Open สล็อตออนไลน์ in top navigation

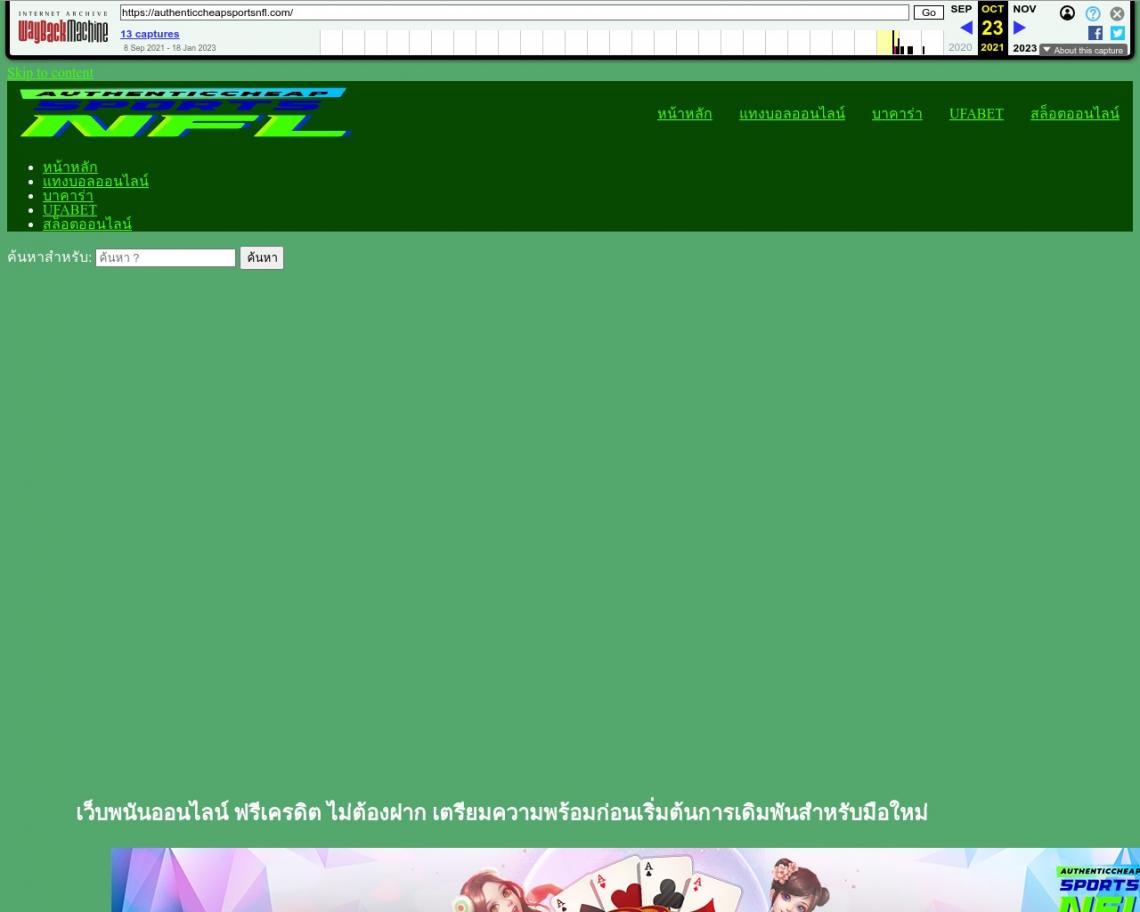[1075, 113]
